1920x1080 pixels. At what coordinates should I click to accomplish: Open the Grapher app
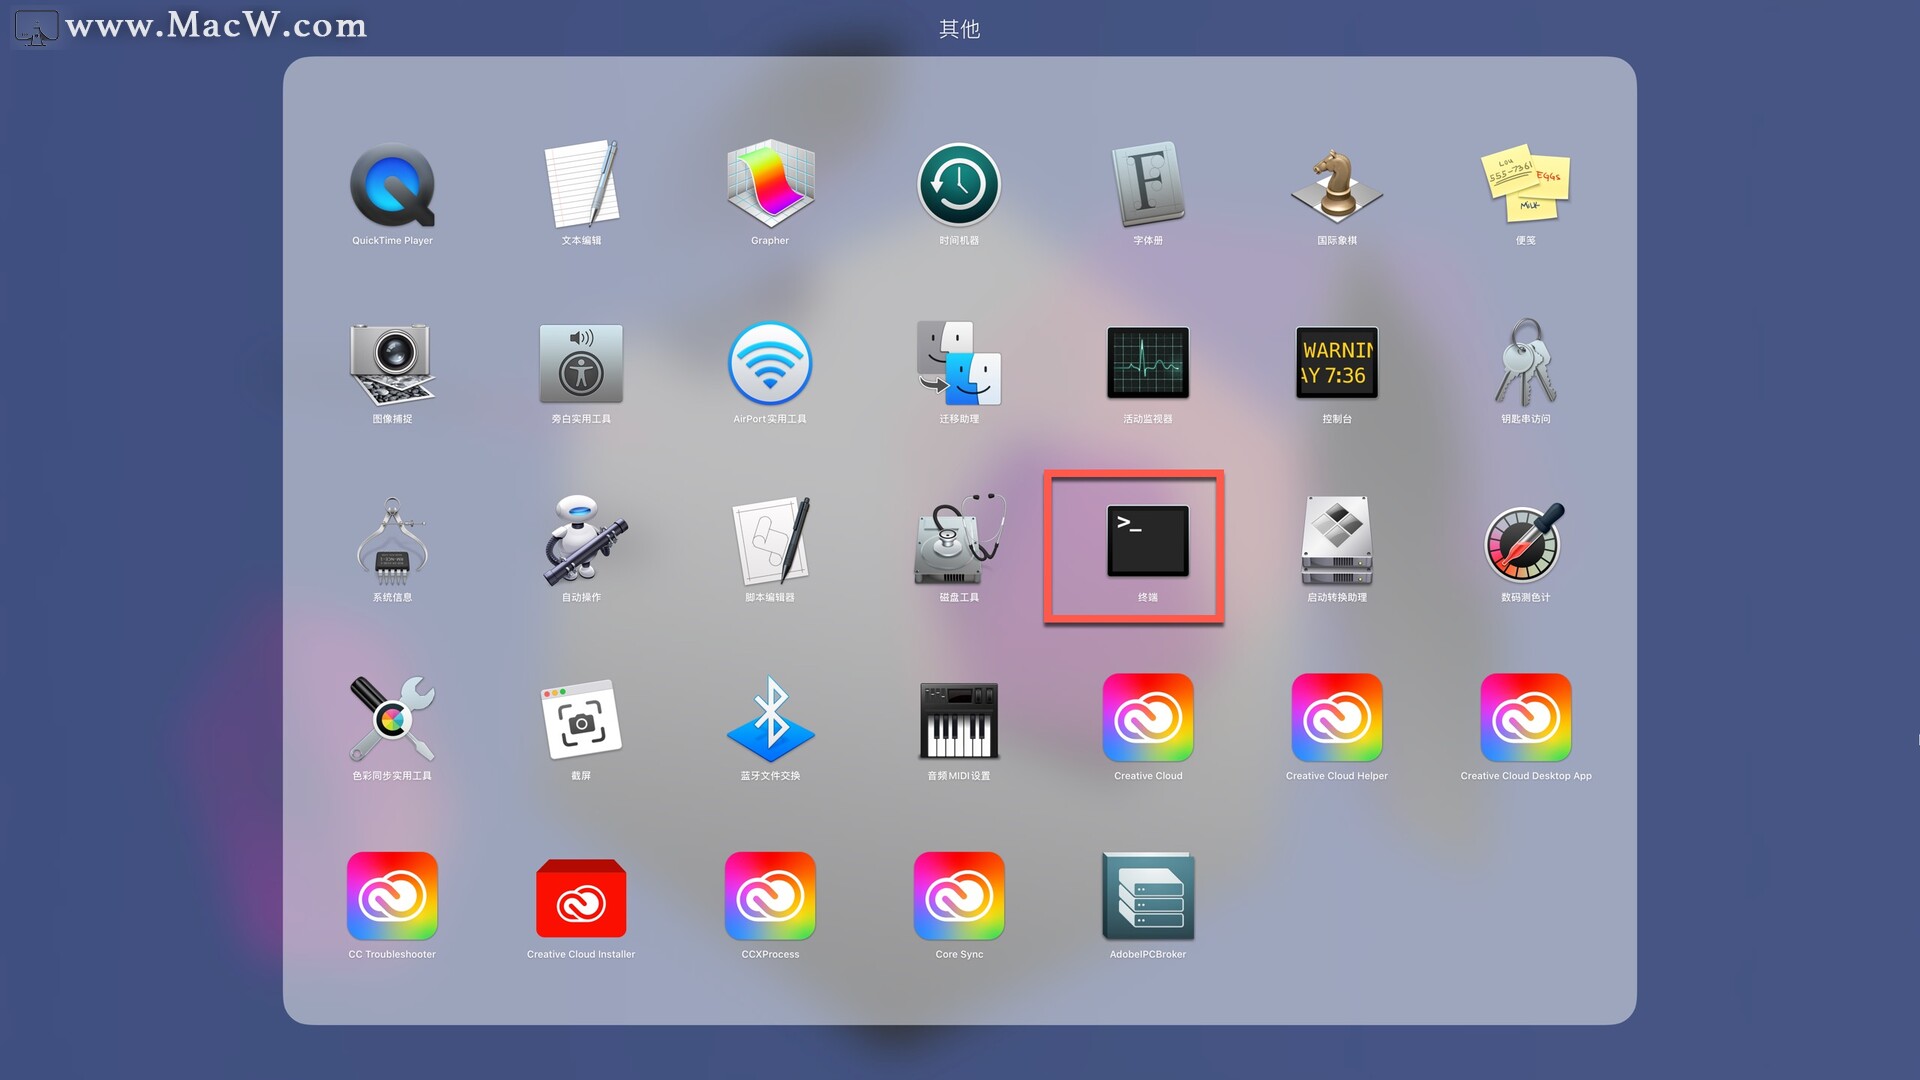[x=770, y=186]
